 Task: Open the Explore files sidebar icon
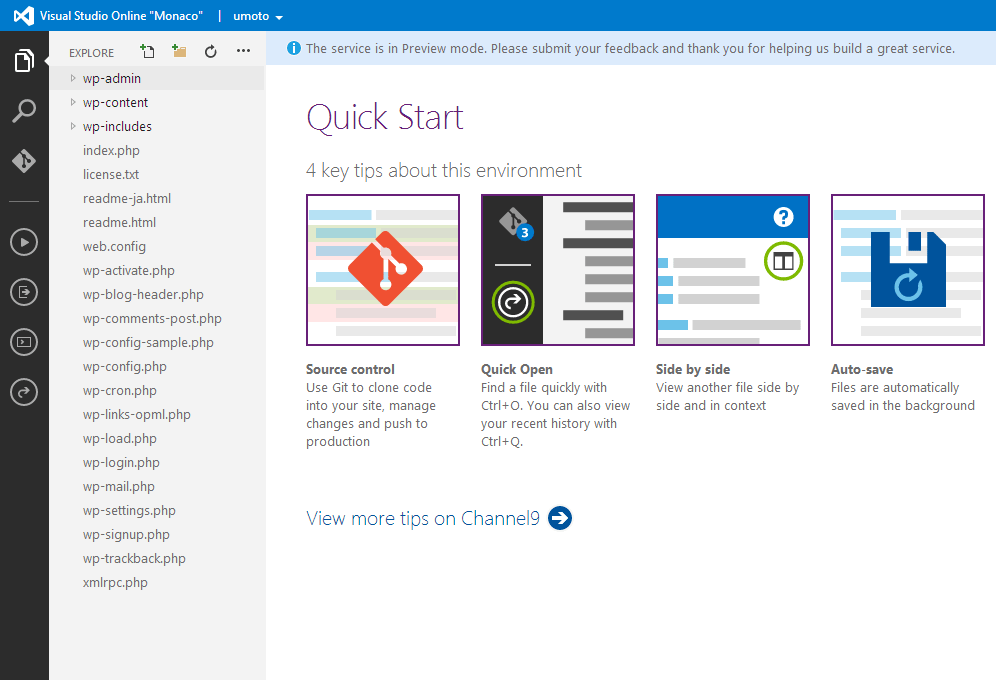tap(24, 60)
